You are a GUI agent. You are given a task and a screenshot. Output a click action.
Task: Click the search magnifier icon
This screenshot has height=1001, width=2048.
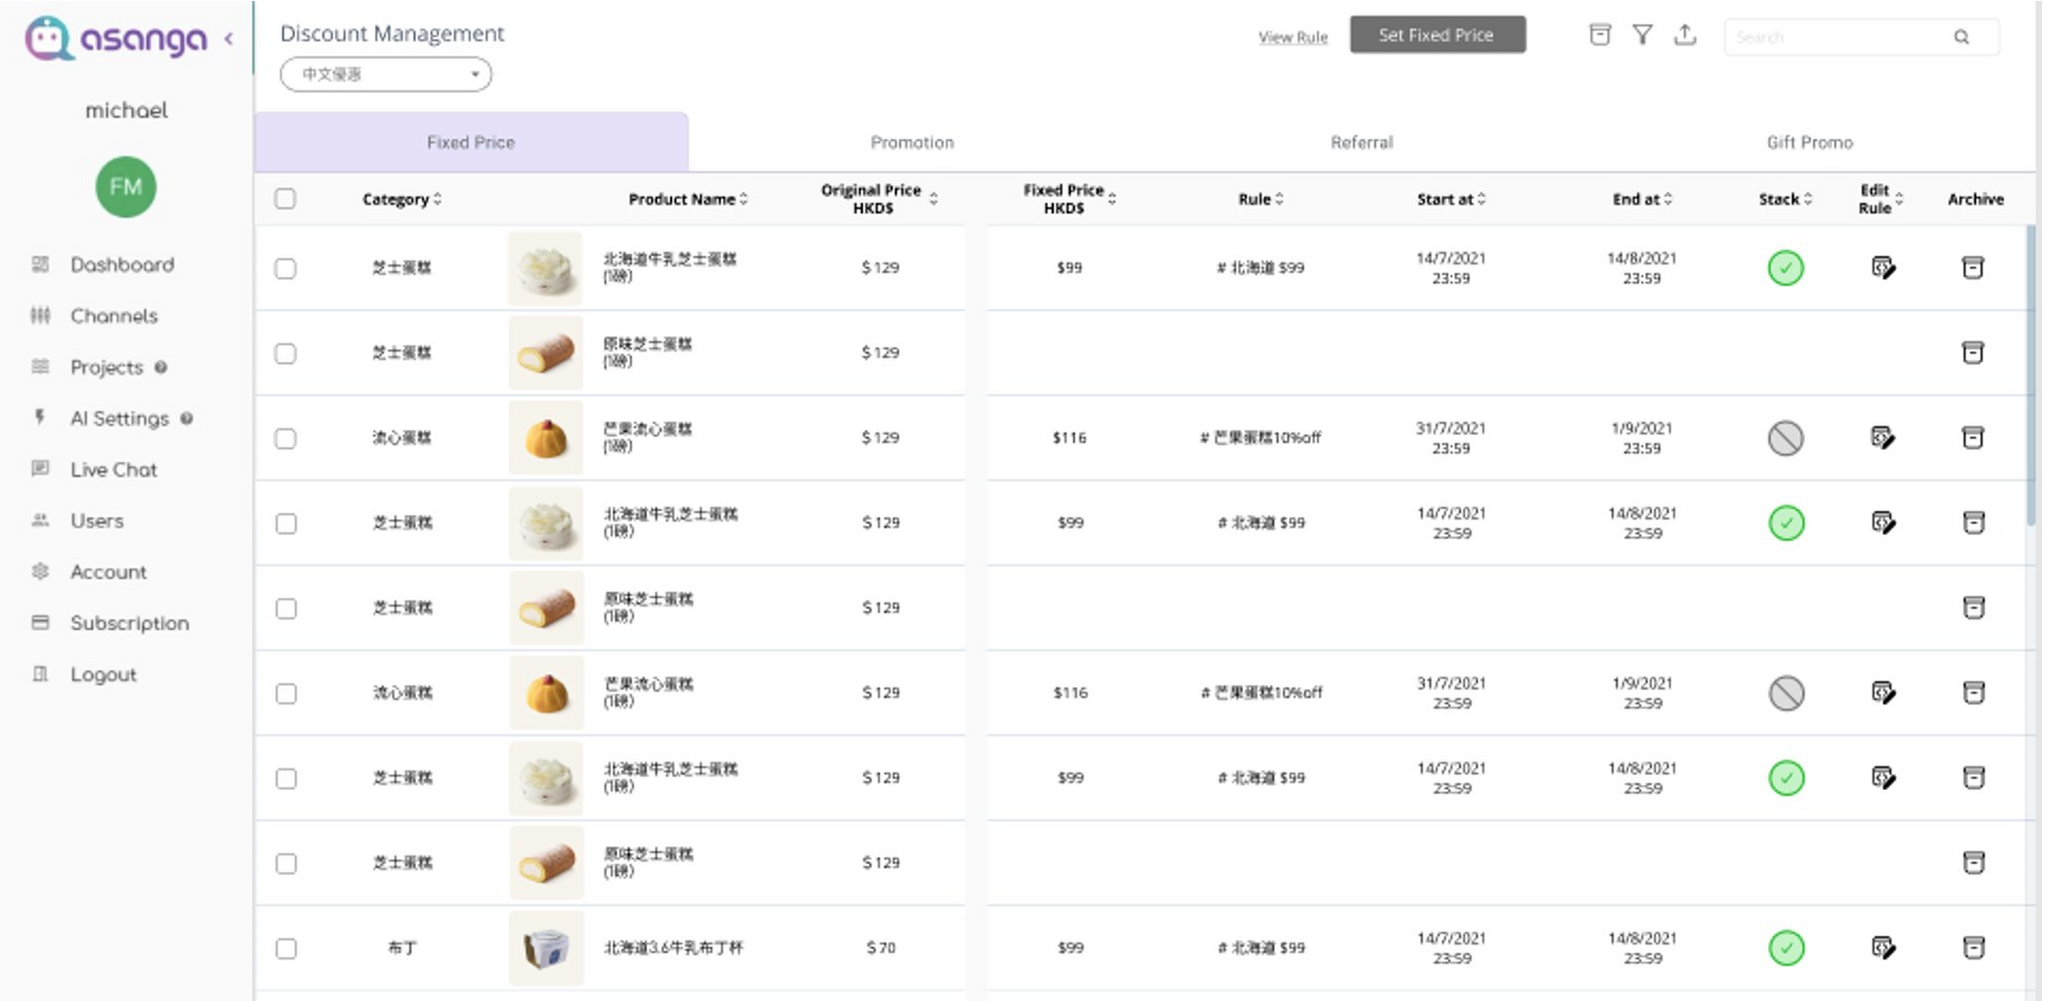1961,37
